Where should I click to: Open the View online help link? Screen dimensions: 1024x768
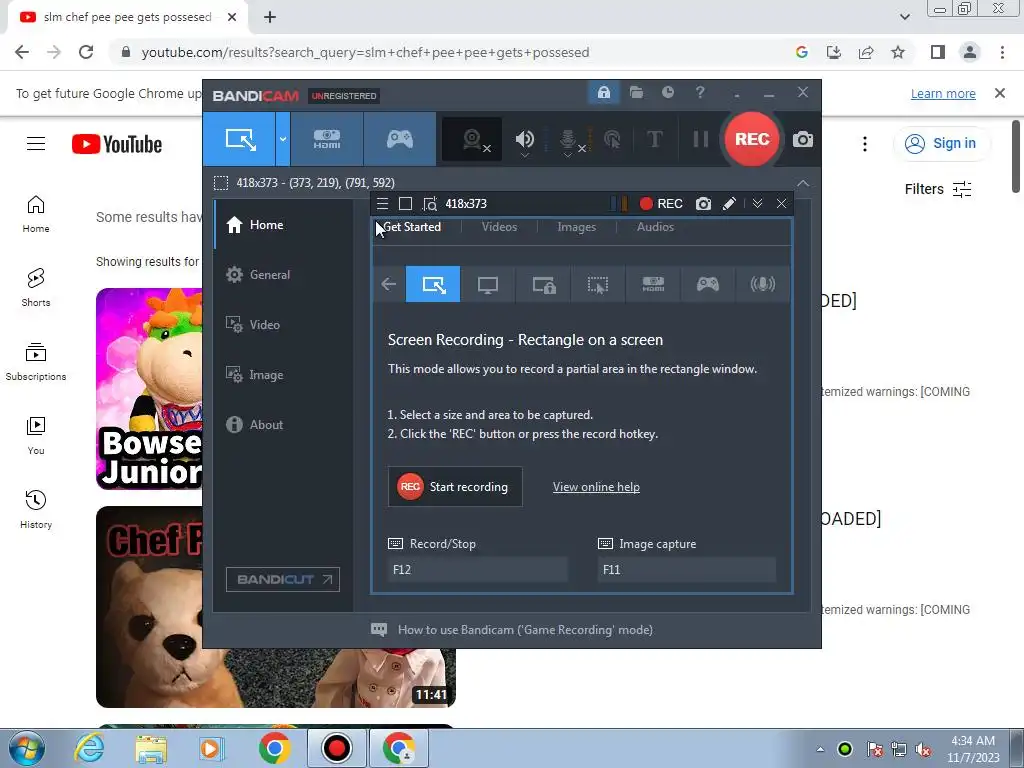click(x=596, y=487)
